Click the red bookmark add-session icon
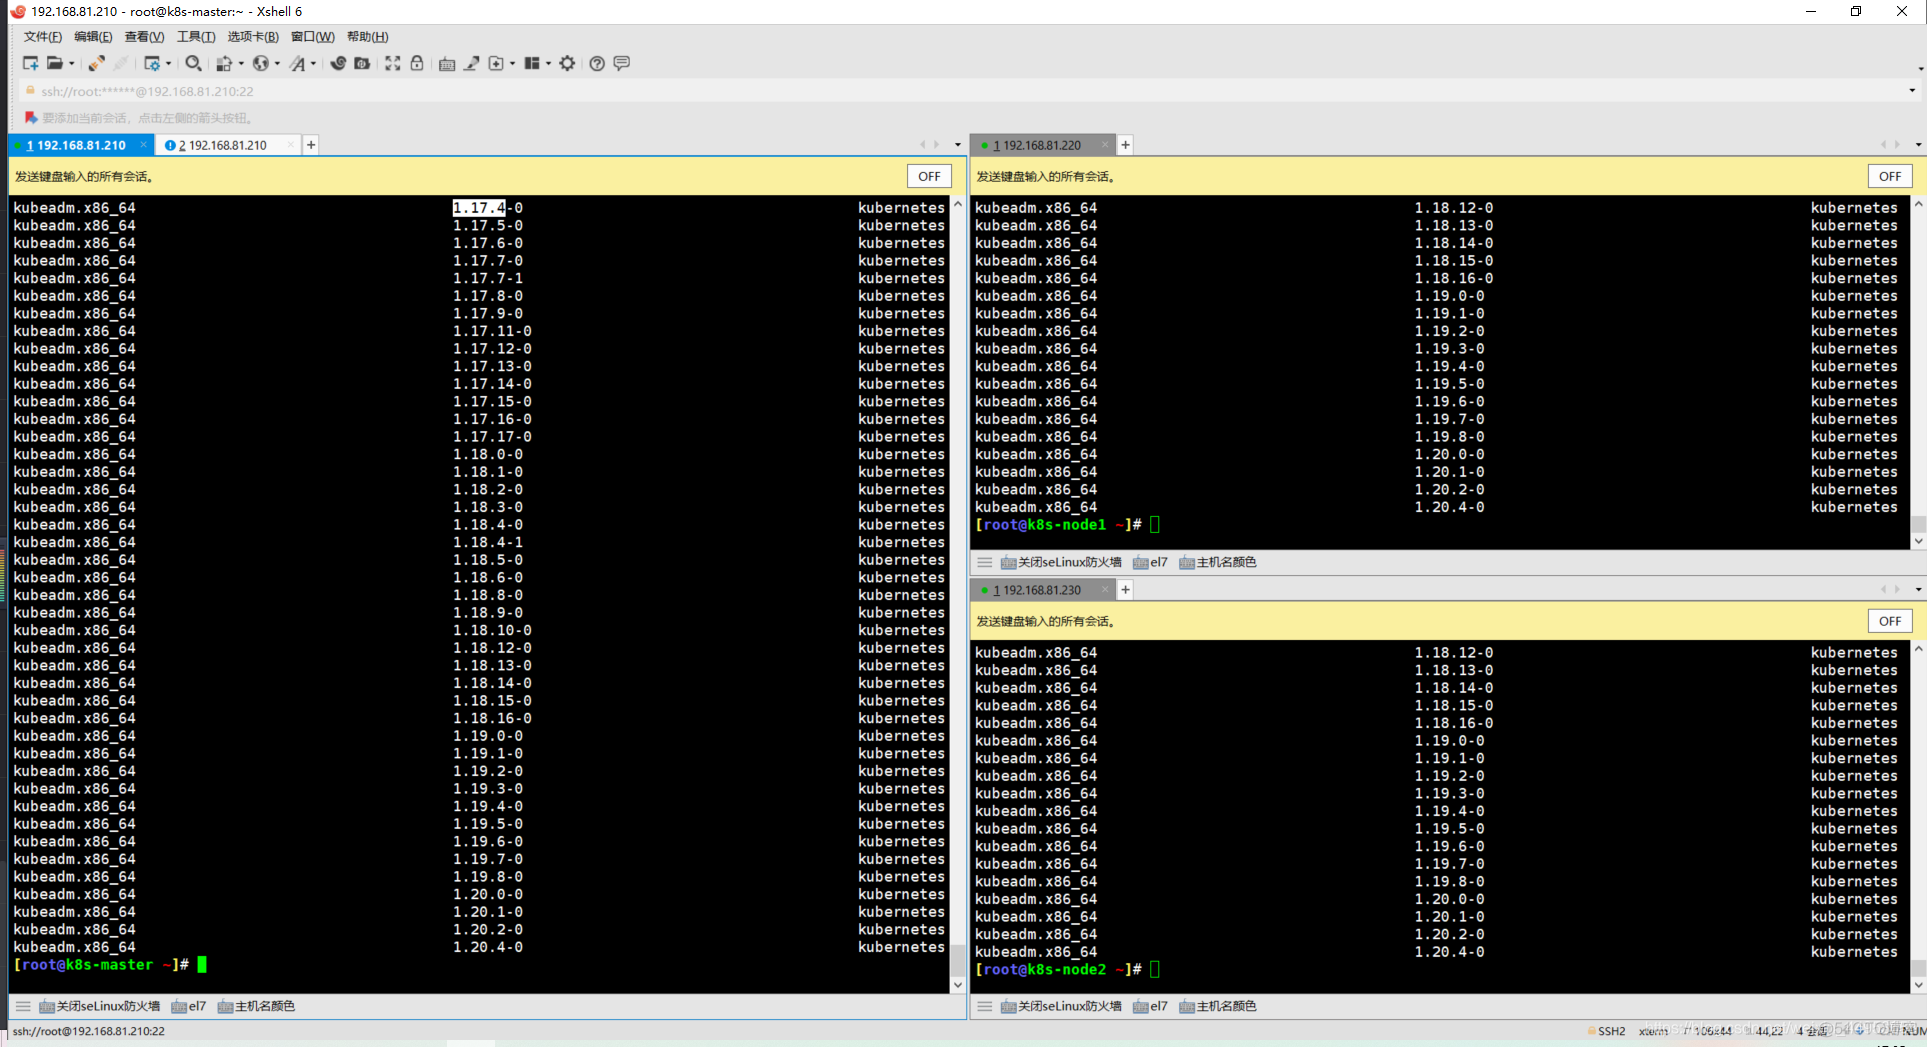1927x1047 pixels. [31, 117]
